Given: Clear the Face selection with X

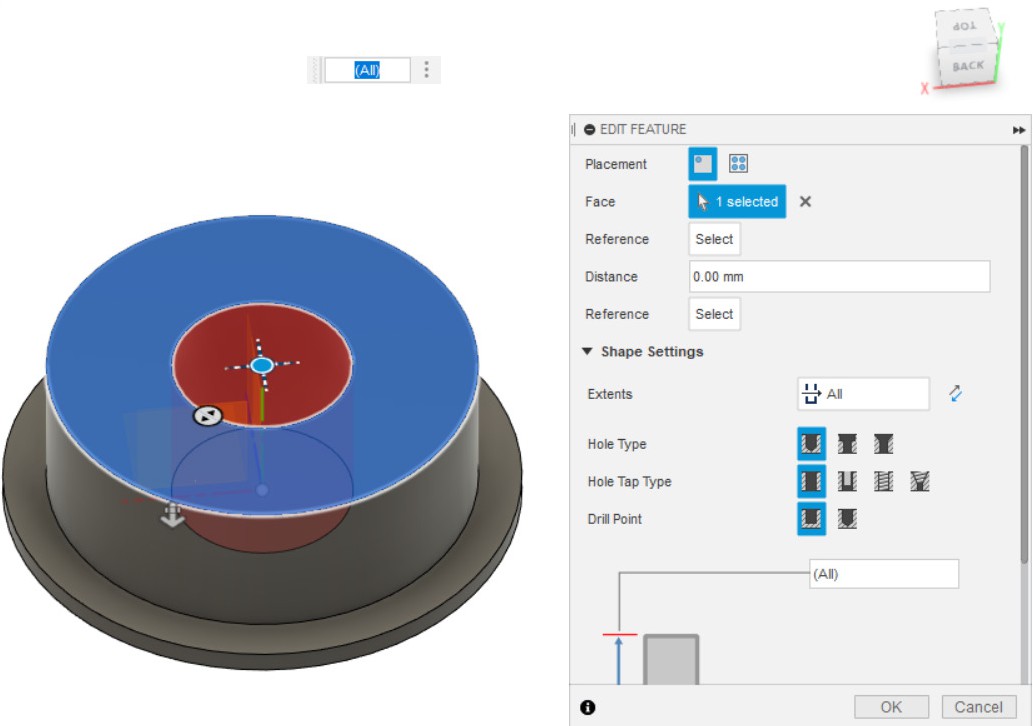Looking at the screenshot, I should click(x=805, y=202).
